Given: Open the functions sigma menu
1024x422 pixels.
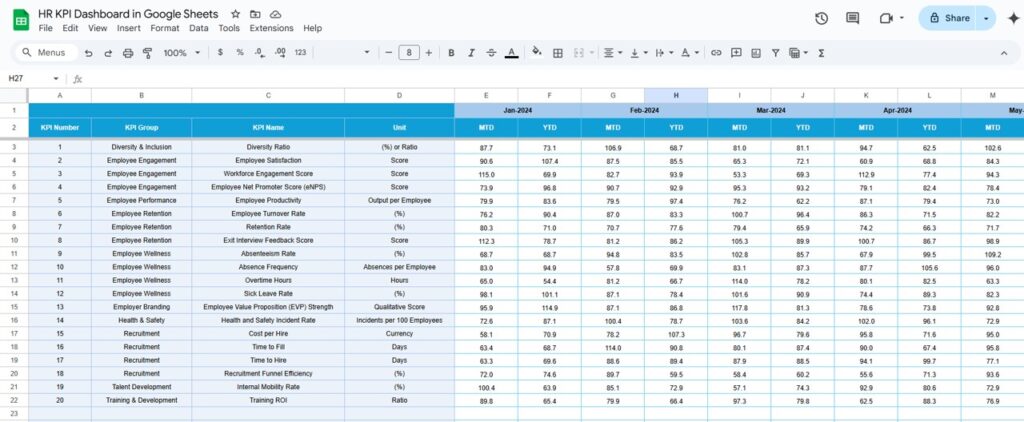Looking at the screenshot, I should coord(821,53).
